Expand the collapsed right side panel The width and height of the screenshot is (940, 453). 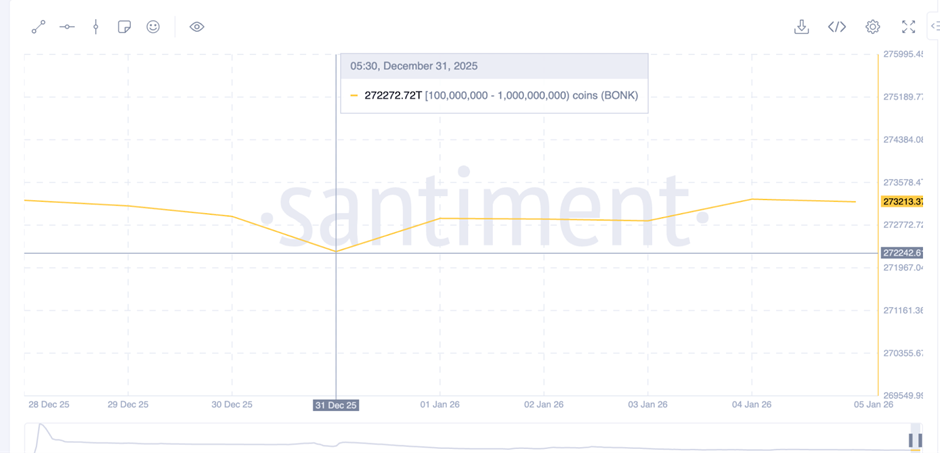click(x=934, y=27)
